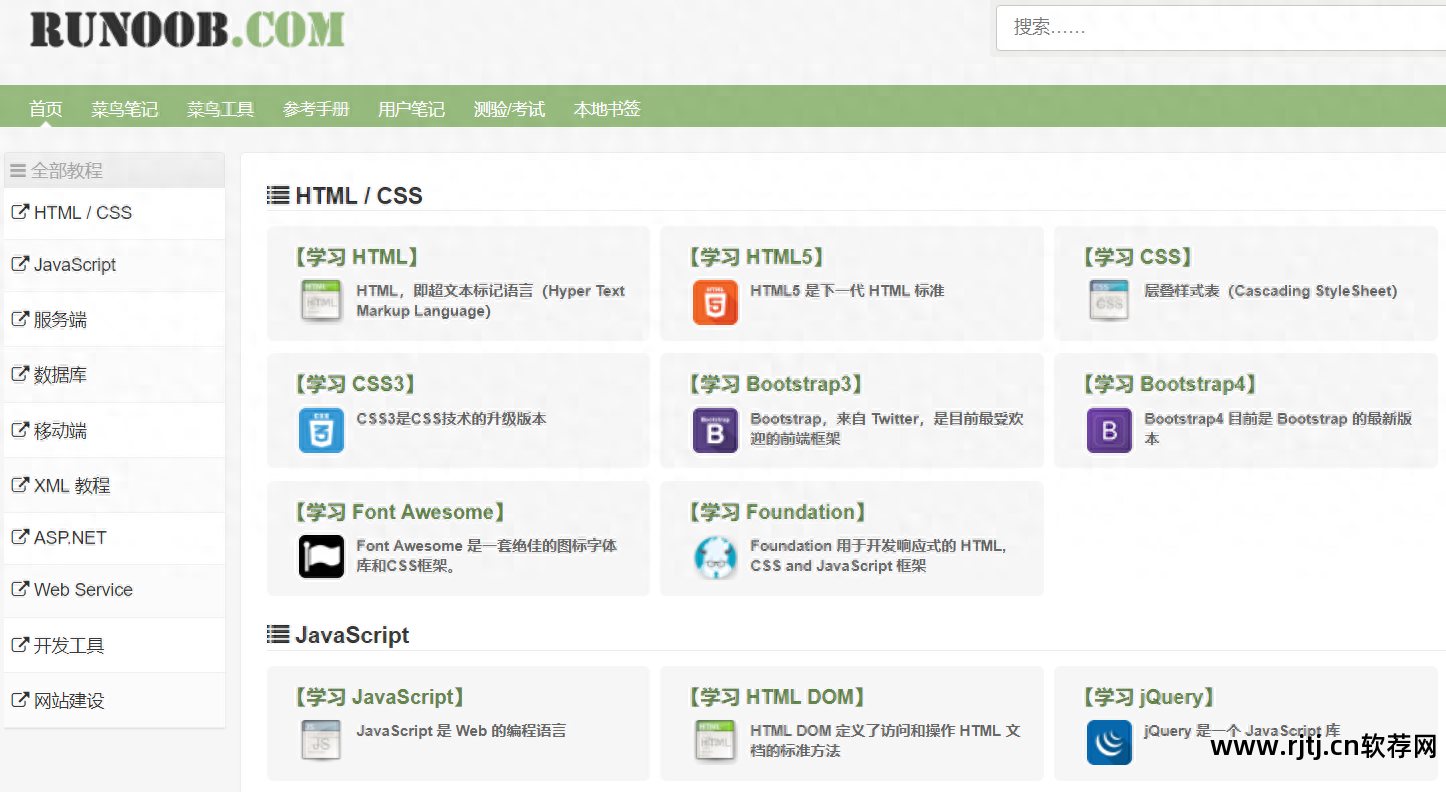
Task: Open the 【学习 CSS】 tutorial link
Action: click(1138, 257)
